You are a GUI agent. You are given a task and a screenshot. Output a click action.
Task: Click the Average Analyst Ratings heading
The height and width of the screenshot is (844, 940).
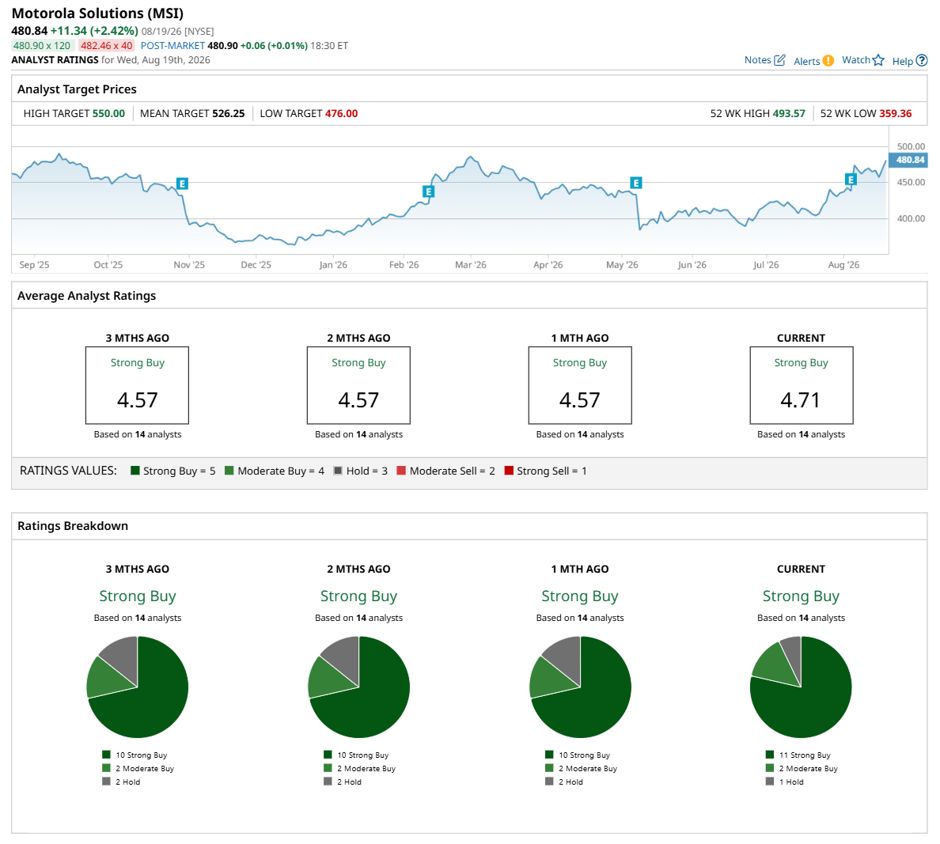[86, 296]
